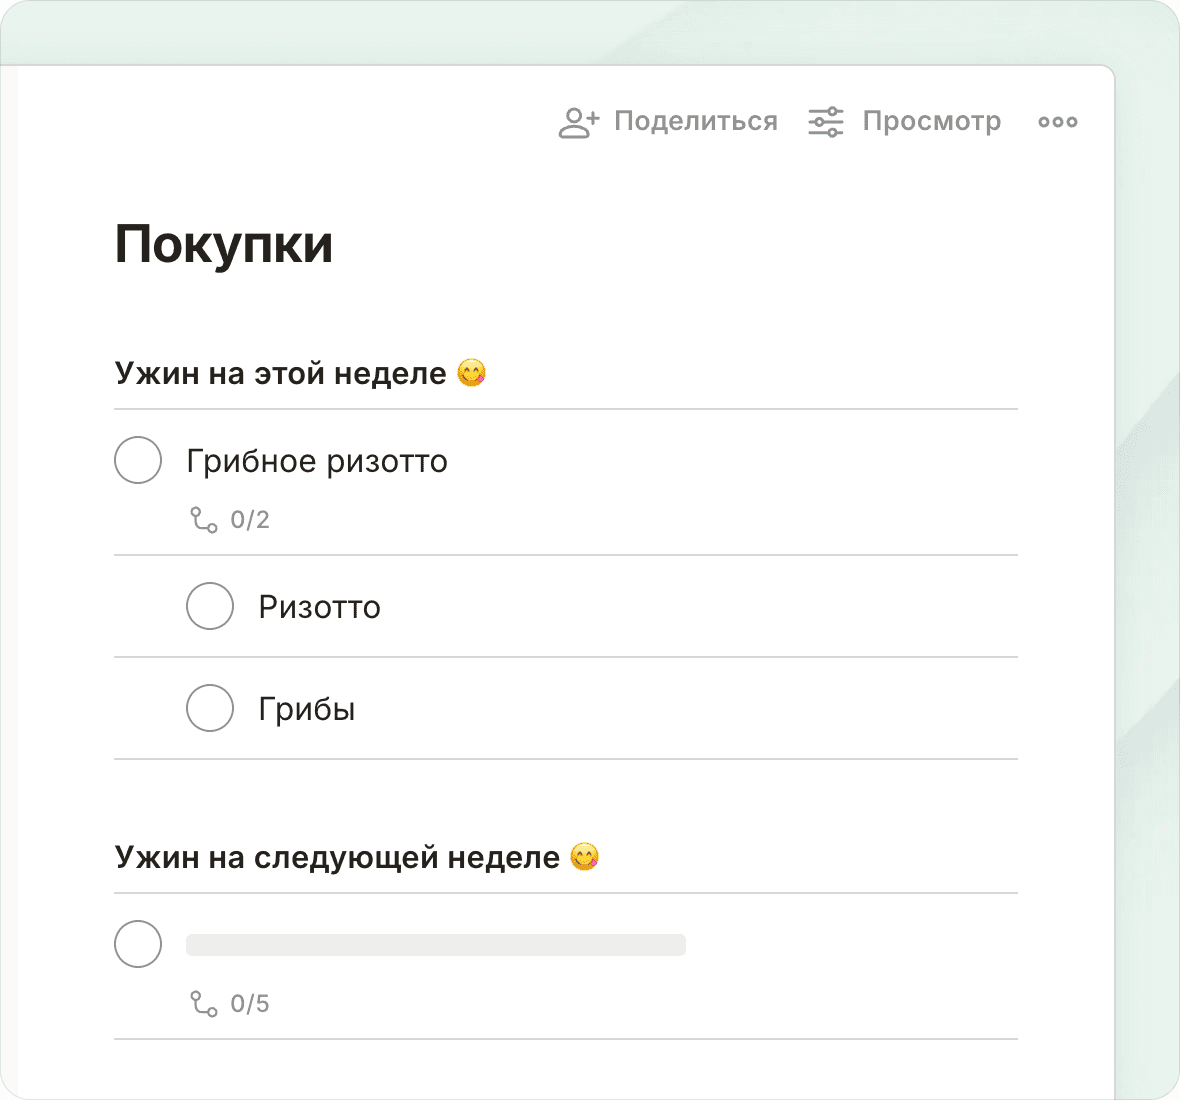The image size is (1180, 1100).
Task: Collapse subtasks via the 0/2 counter
Action: point(250,520)
